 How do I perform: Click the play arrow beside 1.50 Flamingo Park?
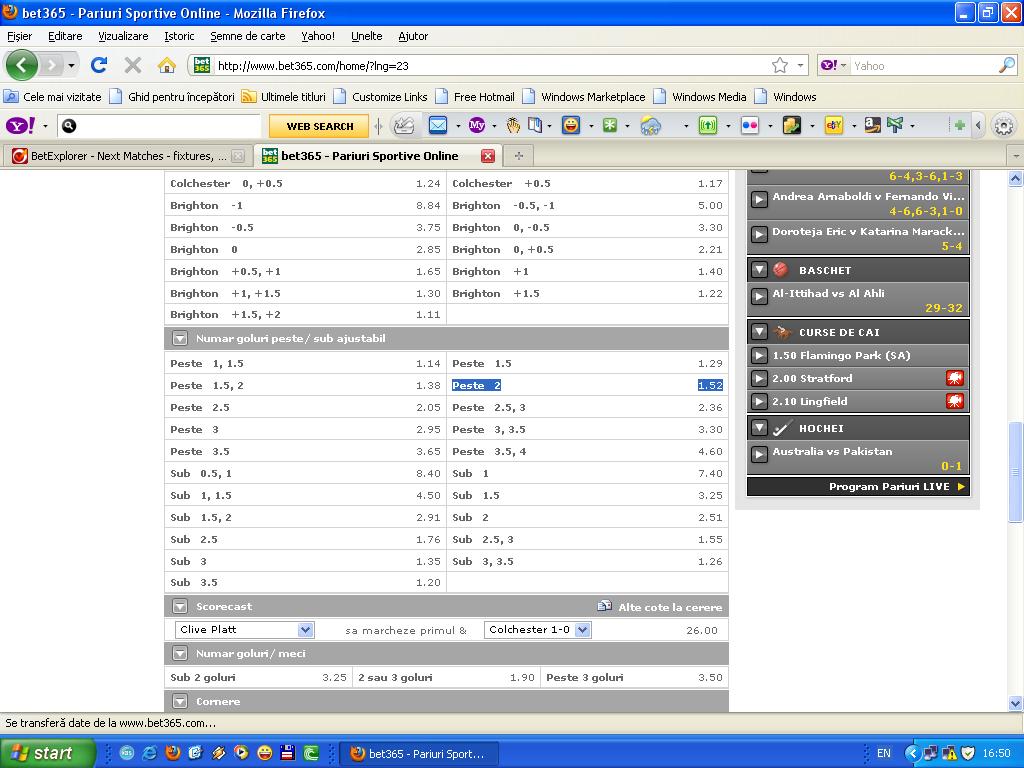pyautogui.click(x=759, y=355)
